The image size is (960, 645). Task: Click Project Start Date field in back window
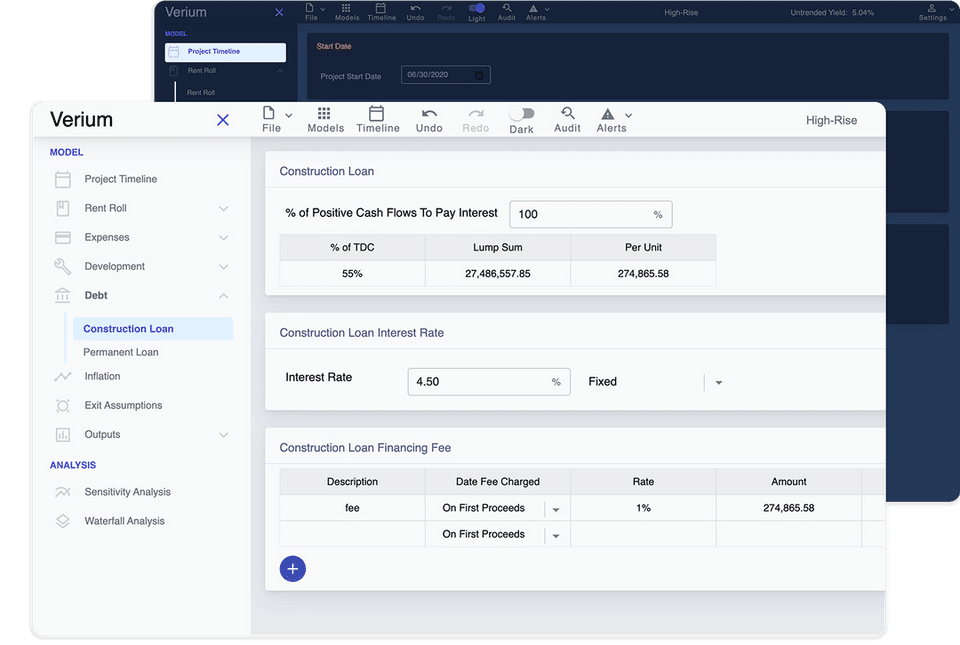pyautogui.click(x=446, y=75)
